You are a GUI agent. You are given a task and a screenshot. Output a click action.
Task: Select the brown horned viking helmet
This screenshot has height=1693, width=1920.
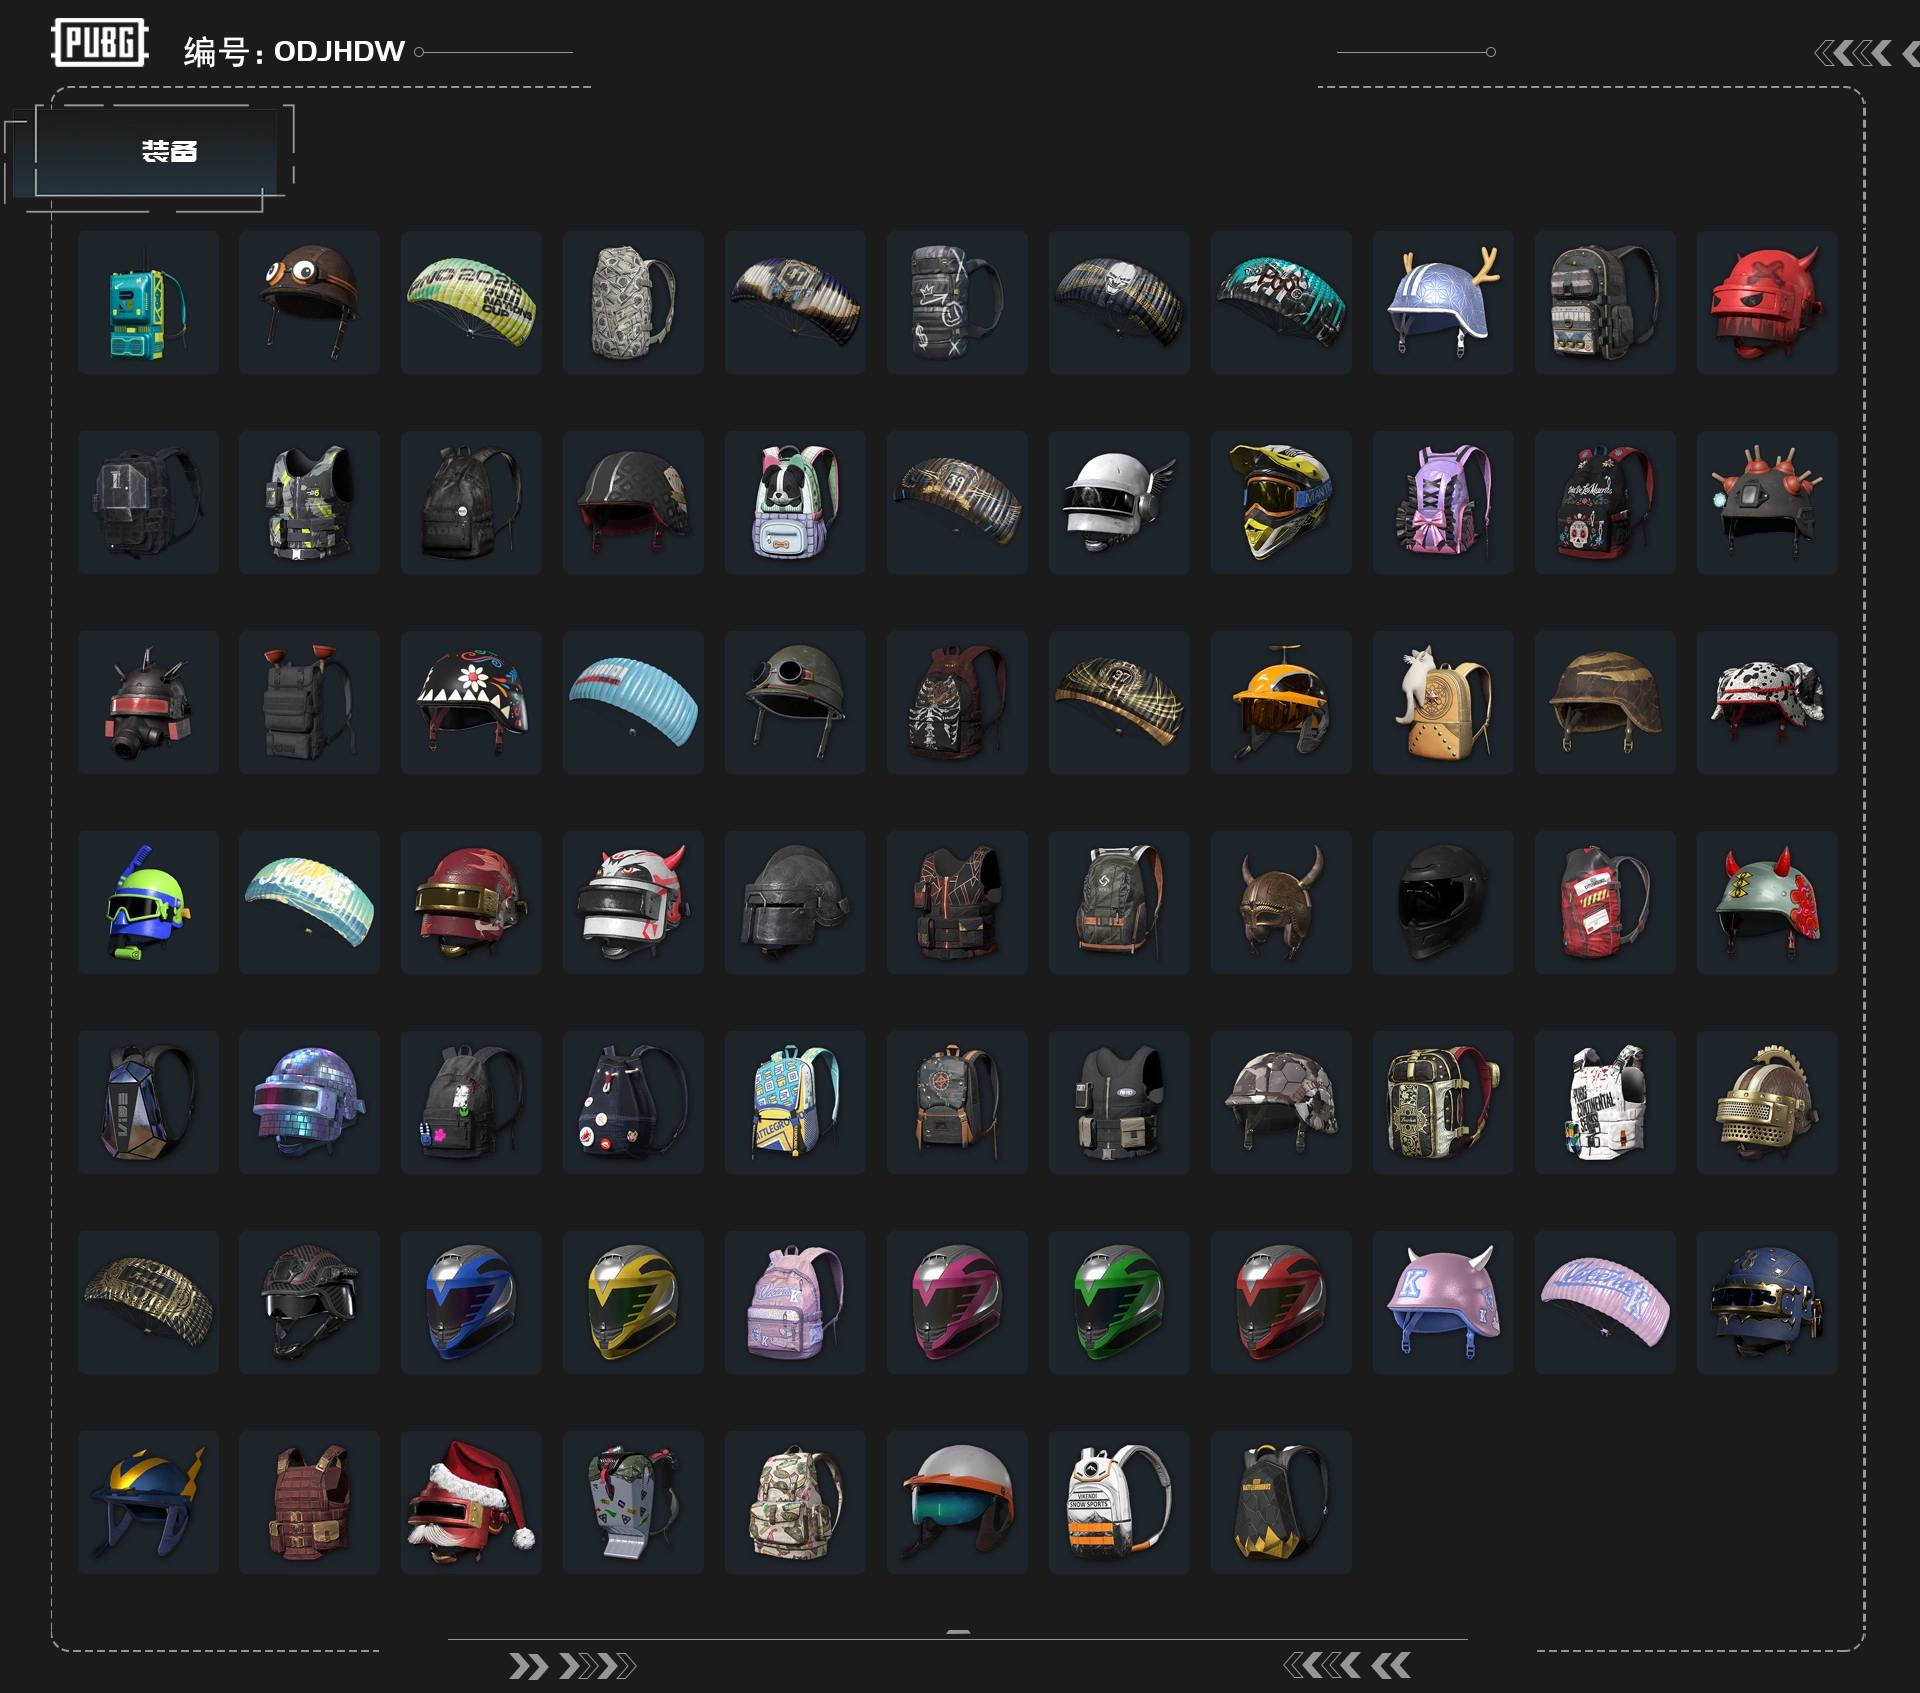pos(1282,902)
